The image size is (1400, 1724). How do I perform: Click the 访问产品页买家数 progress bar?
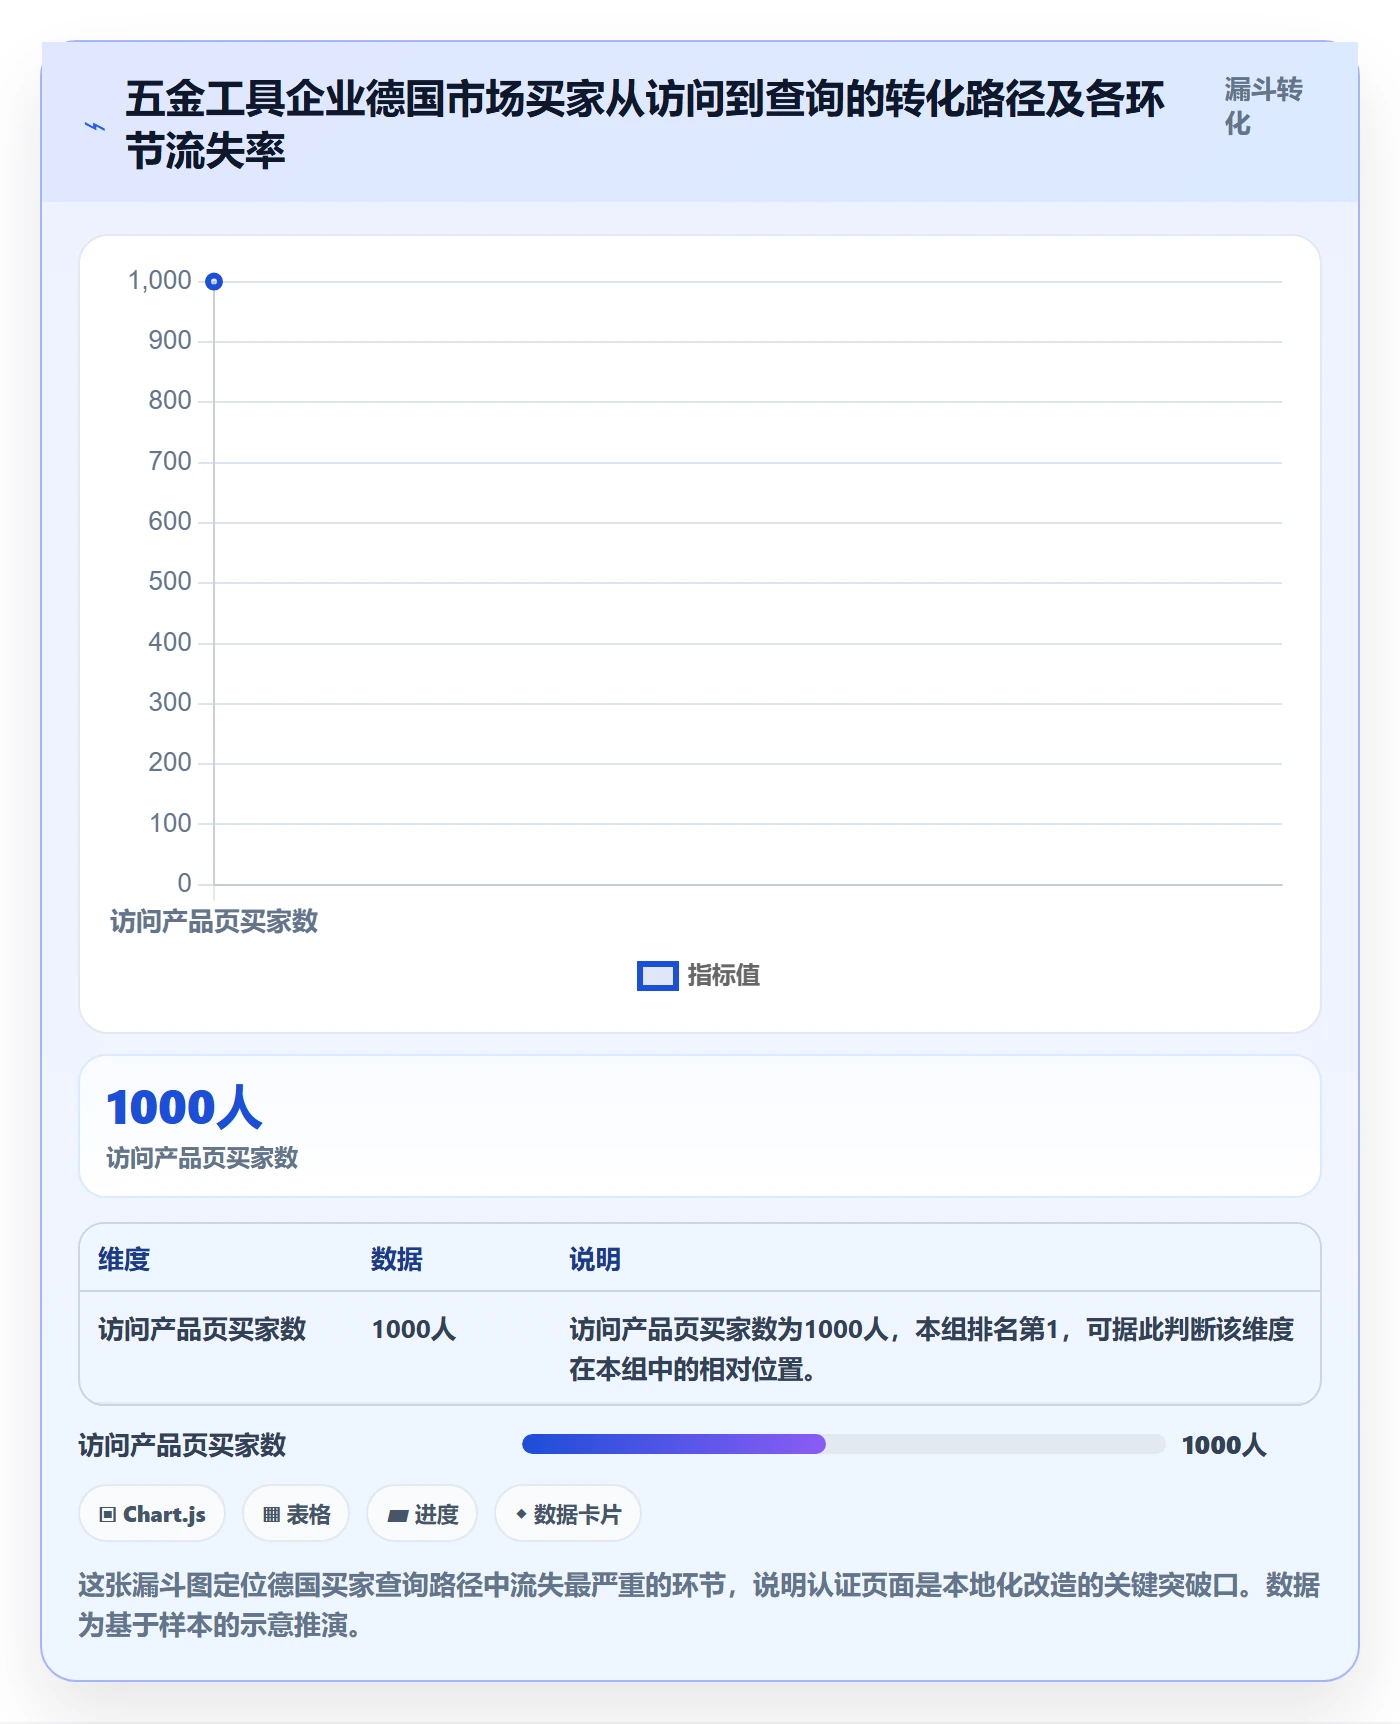click(x=844, y=1444)
